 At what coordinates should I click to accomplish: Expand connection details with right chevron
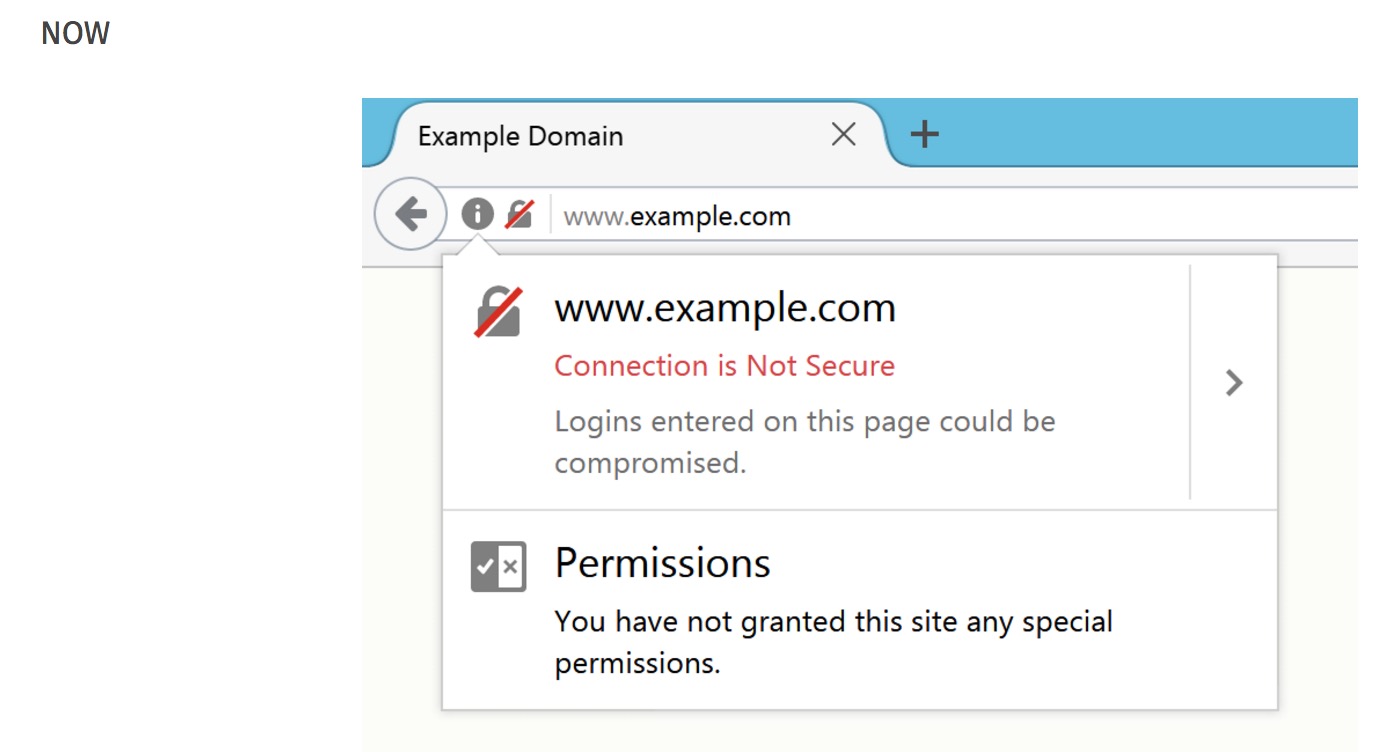tap(1234, 382)
